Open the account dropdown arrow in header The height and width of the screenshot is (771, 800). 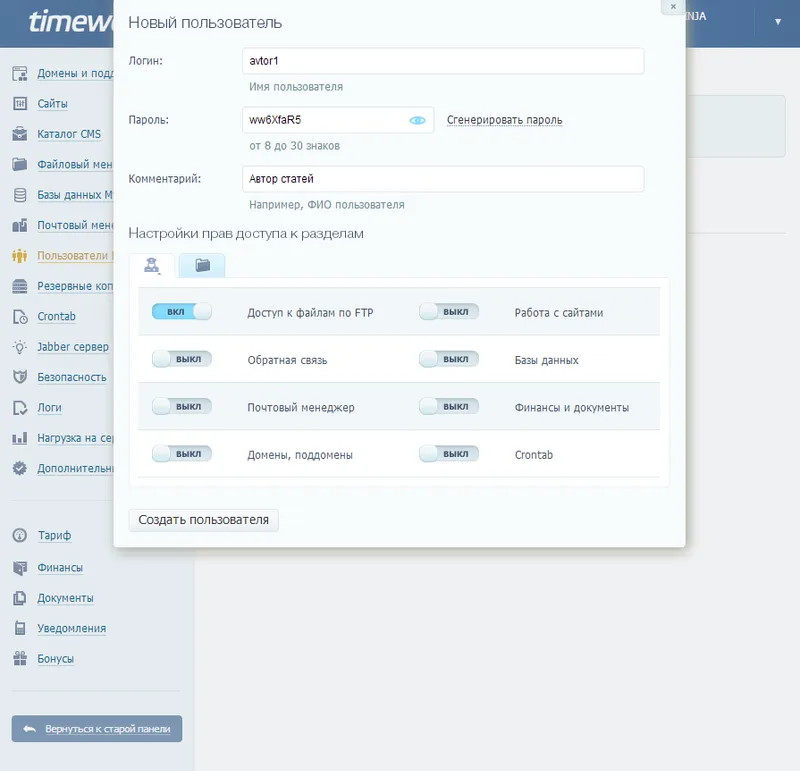(x=778, y=22)
